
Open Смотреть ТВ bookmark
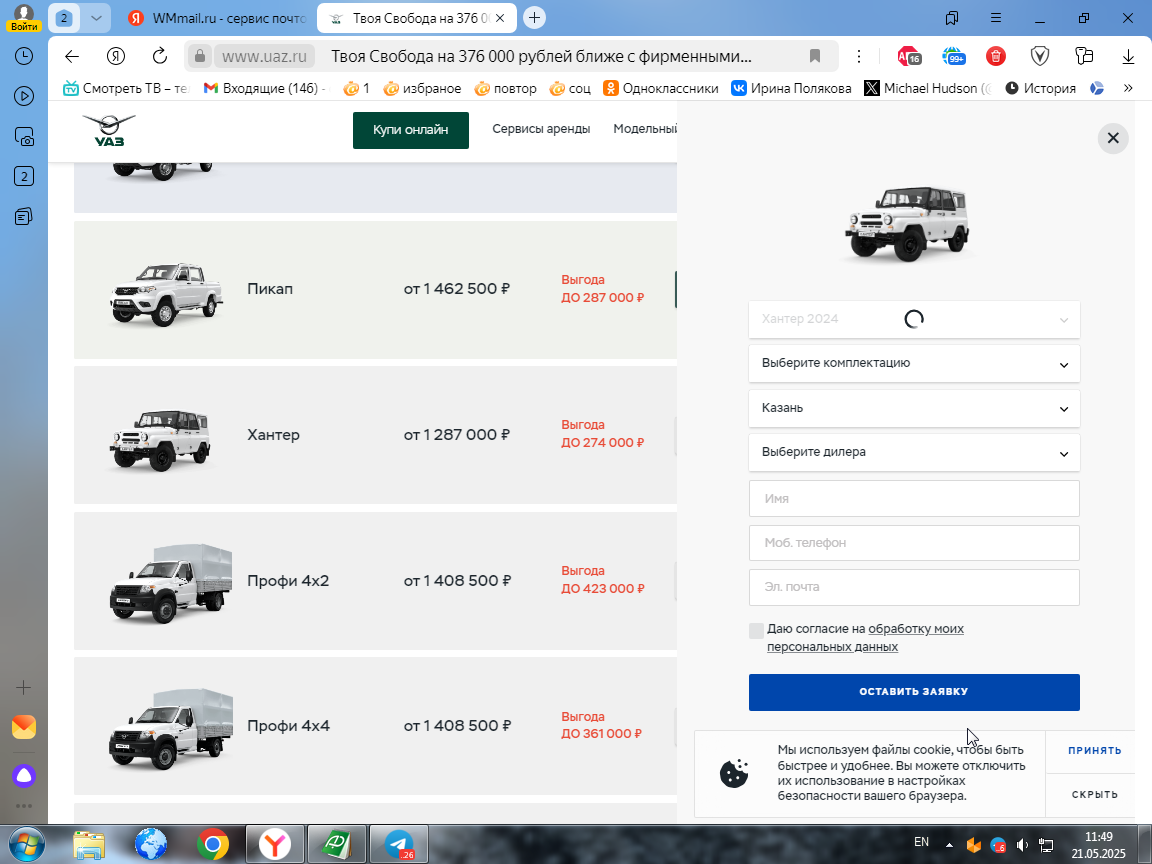click(x=126, y=88)
